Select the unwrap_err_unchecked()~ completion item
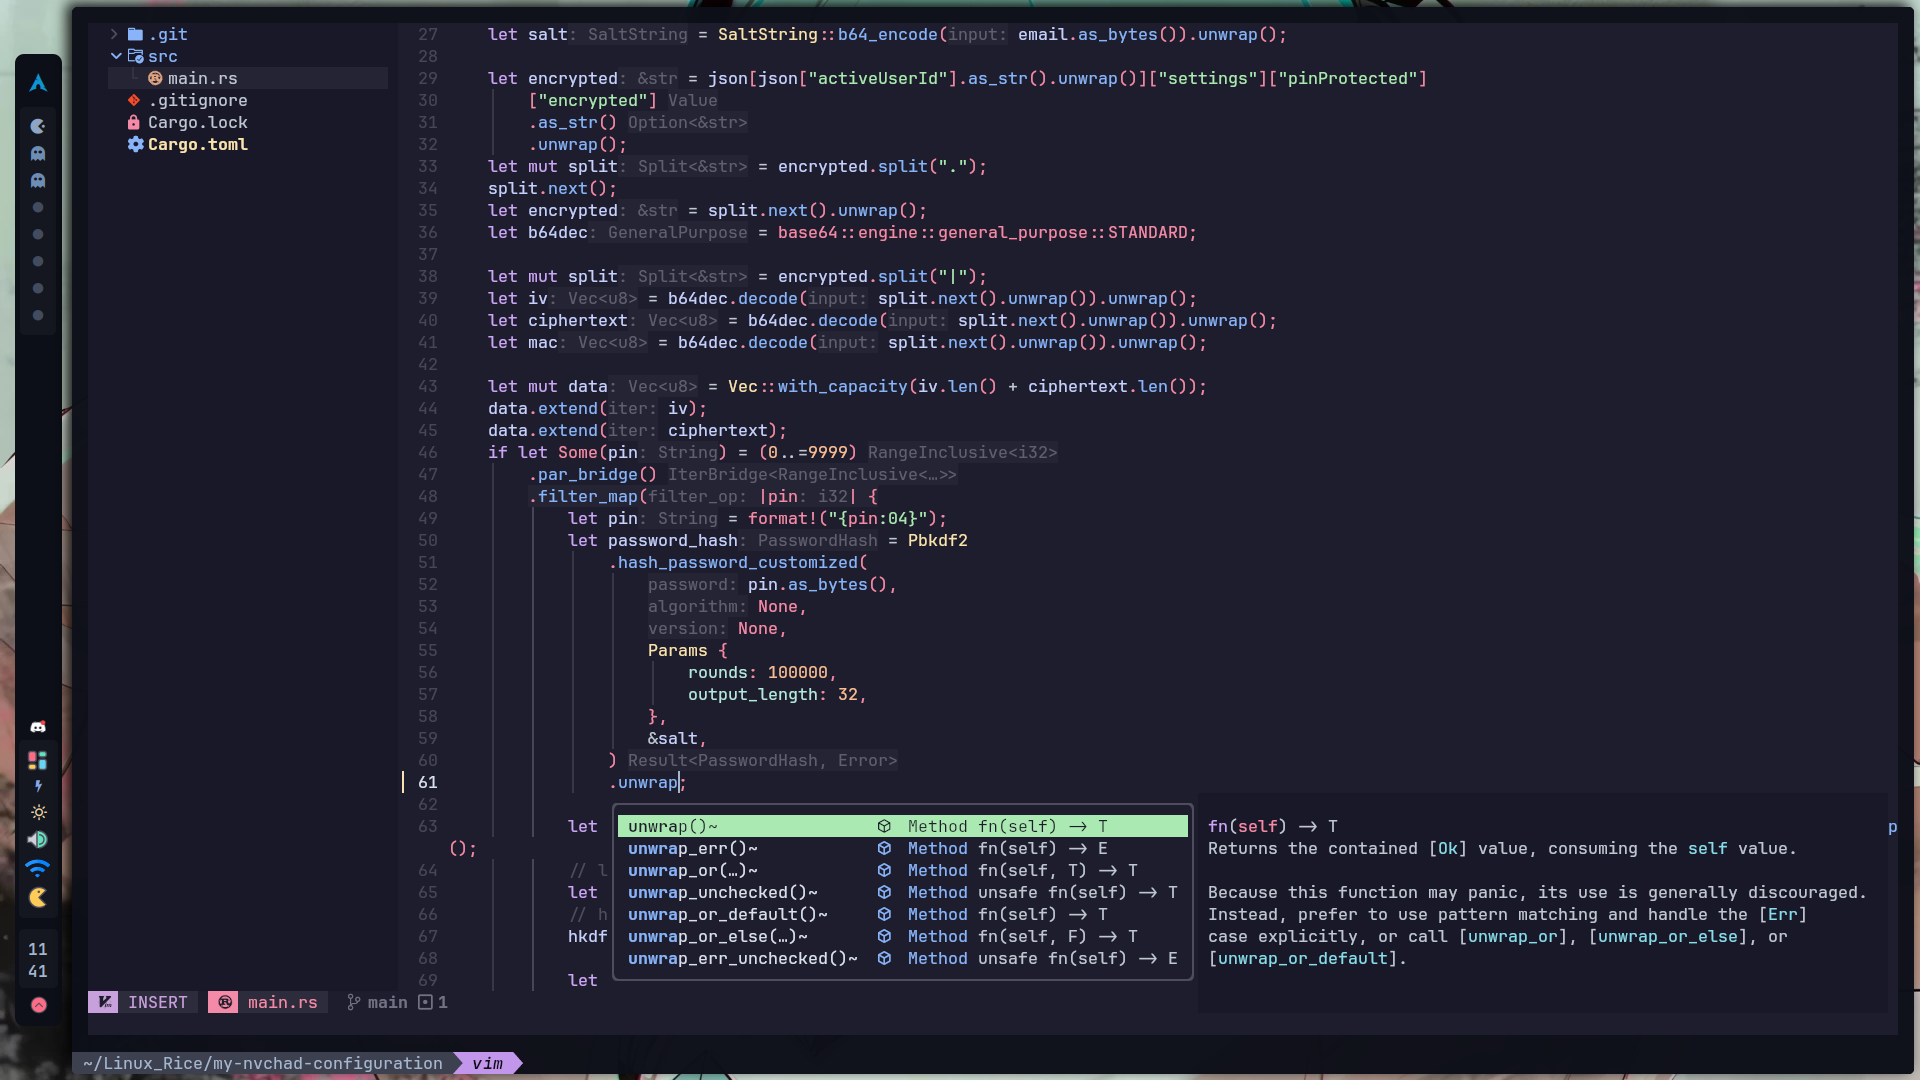Viewport: 1920px width, 1080px height. (902, 958)
